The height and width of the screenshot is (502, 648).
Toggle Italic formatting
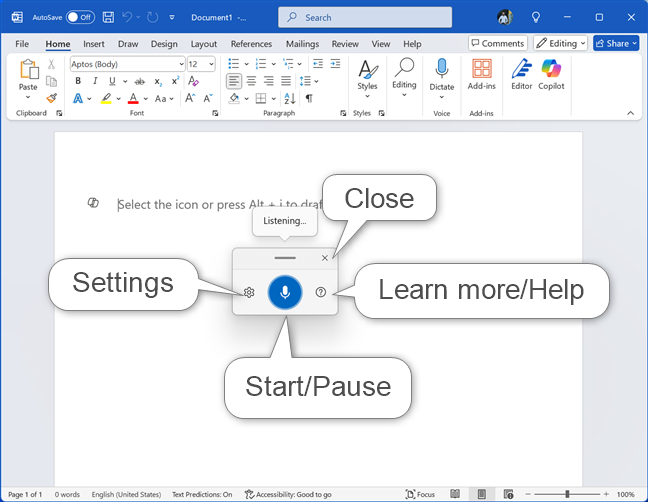(x=95, y=81)
